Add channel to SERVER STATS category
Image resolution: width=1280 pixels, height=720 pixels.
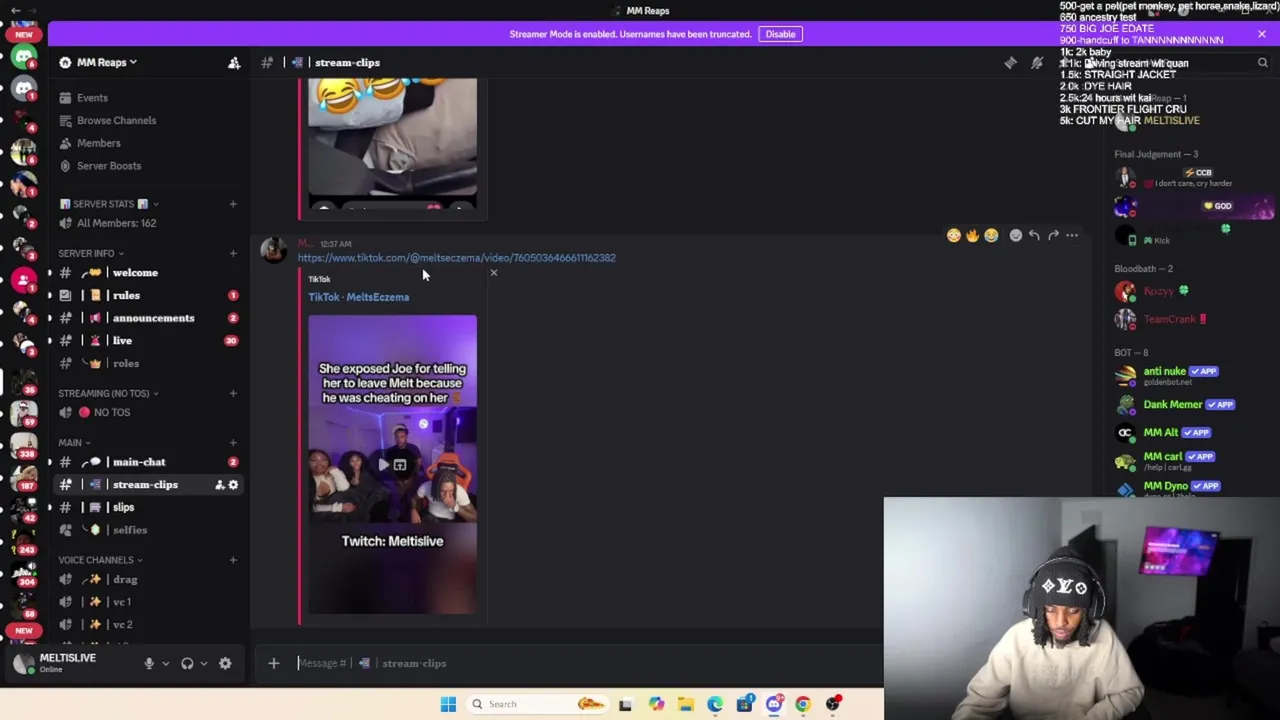click(233, 204)
